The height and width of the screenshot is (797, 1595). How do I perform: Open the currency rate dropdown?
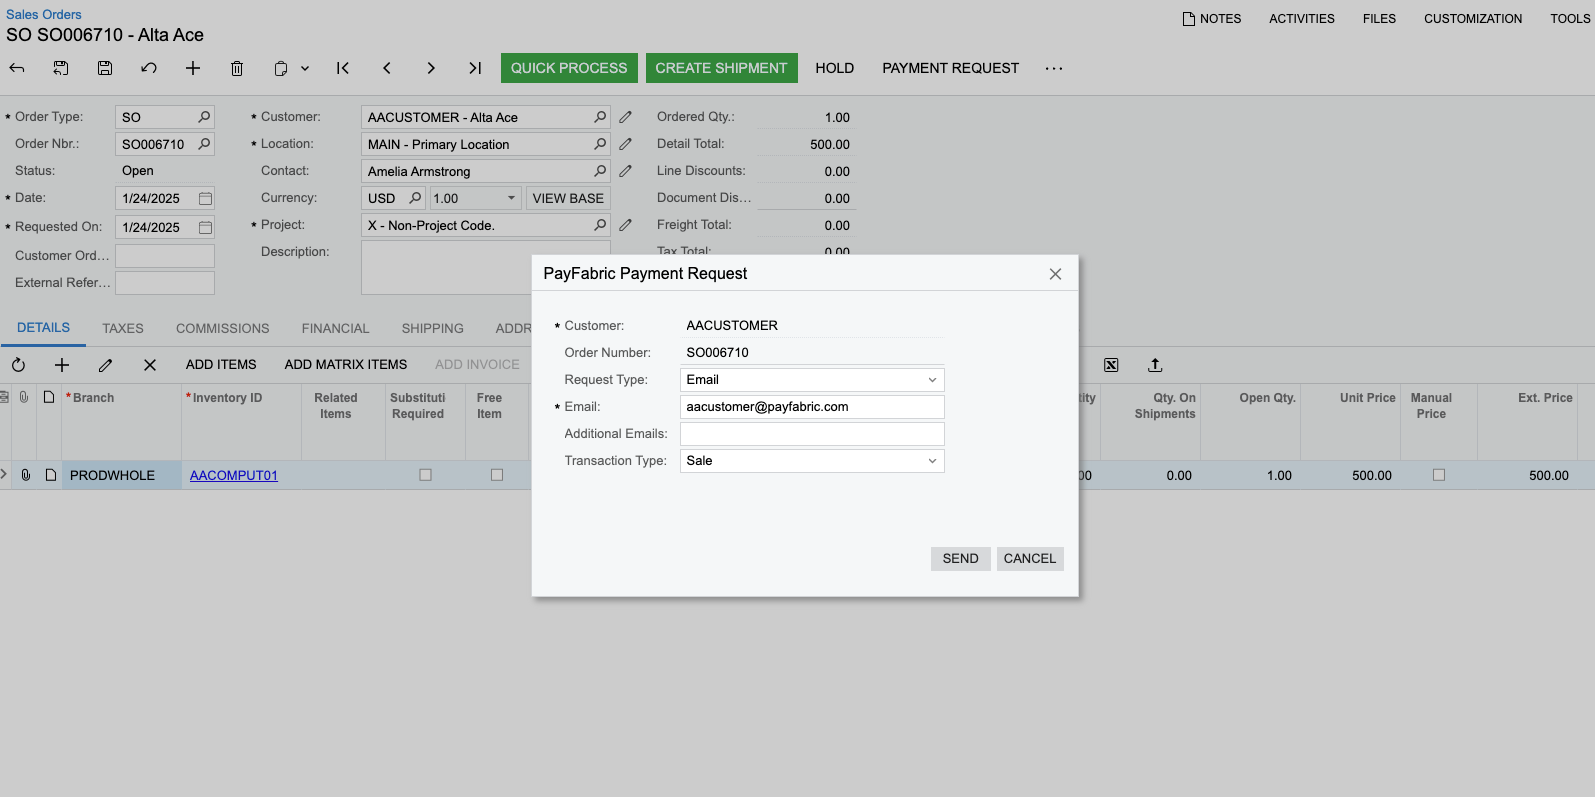(x=511, y=198)
